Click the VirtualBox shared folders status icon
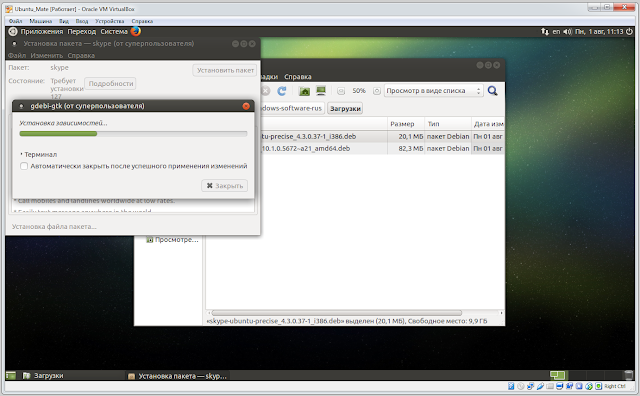This screenshot has width=640, height=396. click(550, 386)
